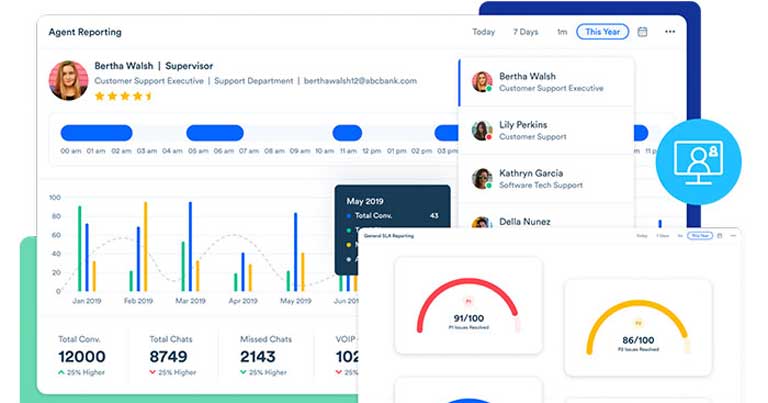
Task: Click the blue video agent monitor icon
Action: (x=698, y=162)
